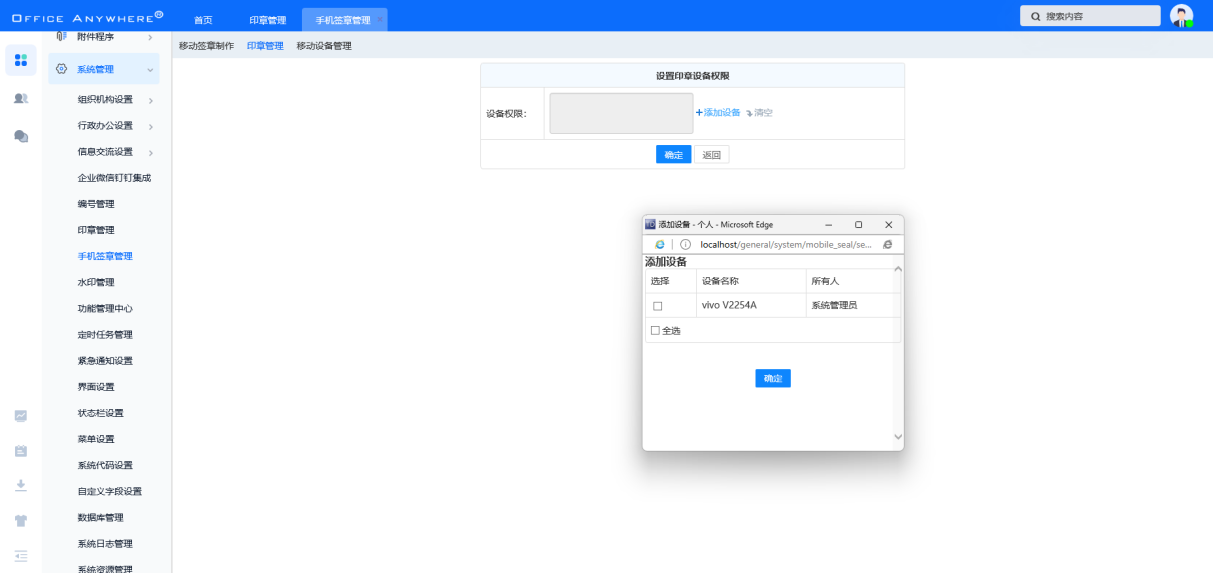Viewport: 1213px width, 573px height.
Task: Click the shirt theme icon in left rail
Action: (21, 520)
